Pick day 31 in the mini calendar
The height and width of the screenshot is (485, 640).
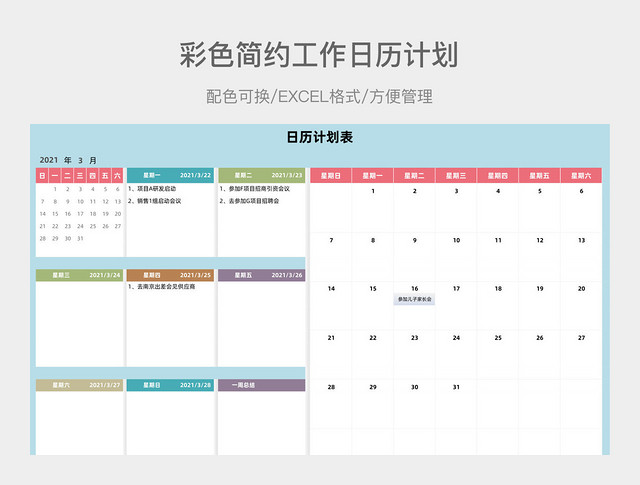tap(80, 238)
